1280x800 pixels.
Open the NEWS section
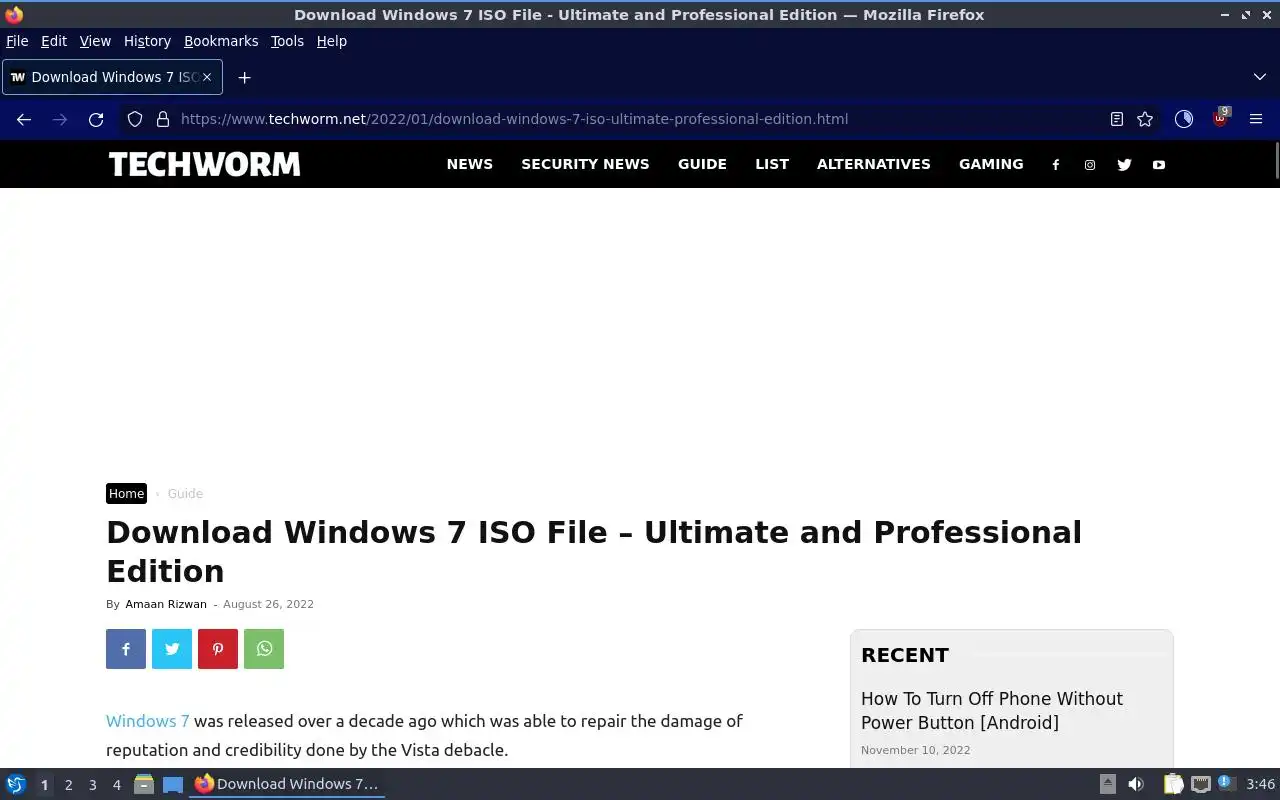[470, 164]
